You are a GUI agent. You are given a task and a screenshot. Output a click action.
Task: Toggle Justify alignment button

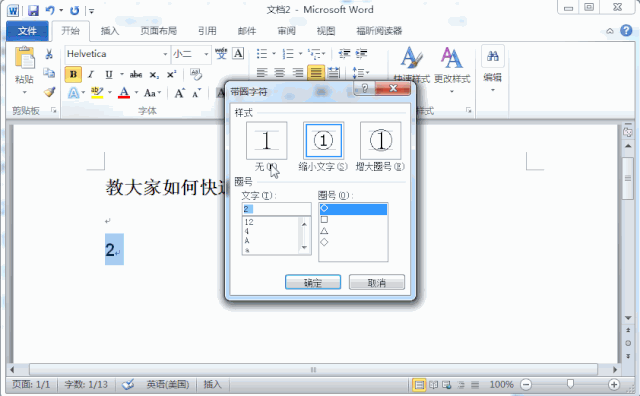click(x=316, y=73)
